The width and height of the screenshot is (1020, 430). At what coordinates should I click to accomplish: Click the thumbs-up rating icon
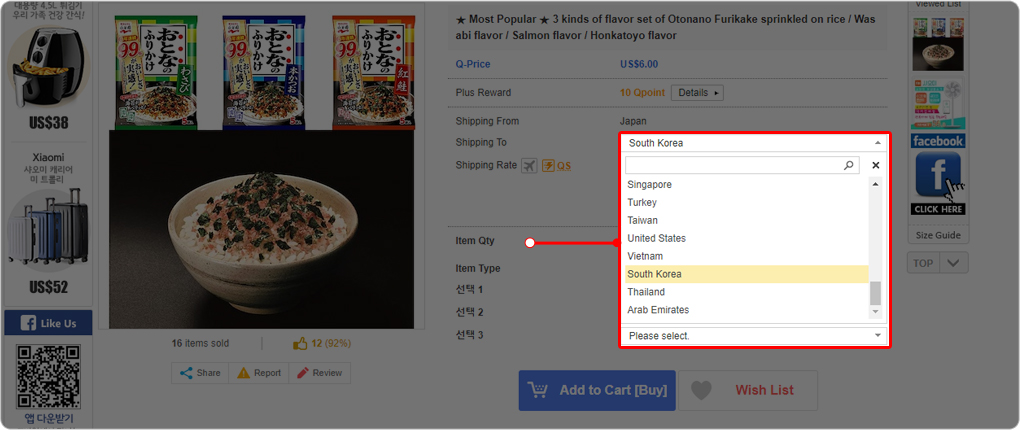click(300, 343)
